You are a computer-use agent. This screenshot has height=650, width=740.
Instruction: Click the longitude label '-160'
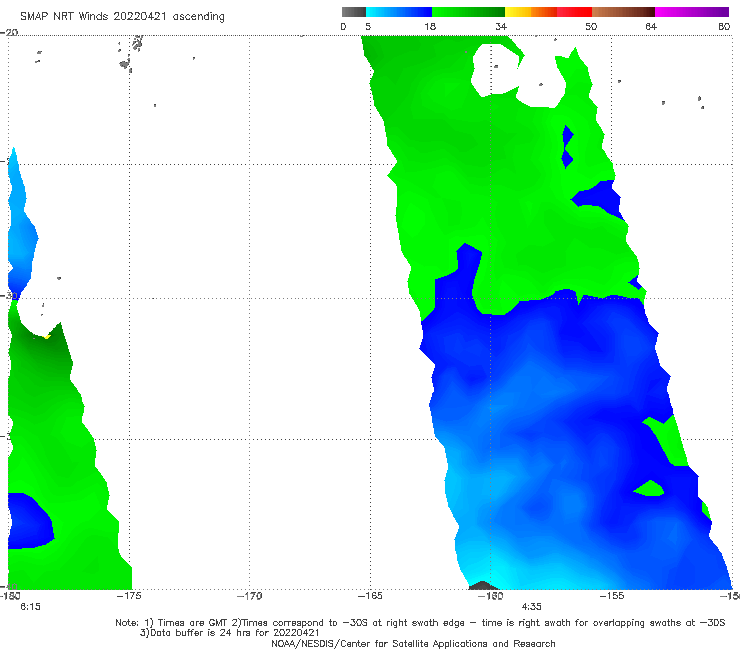click(x=491, y=596)
